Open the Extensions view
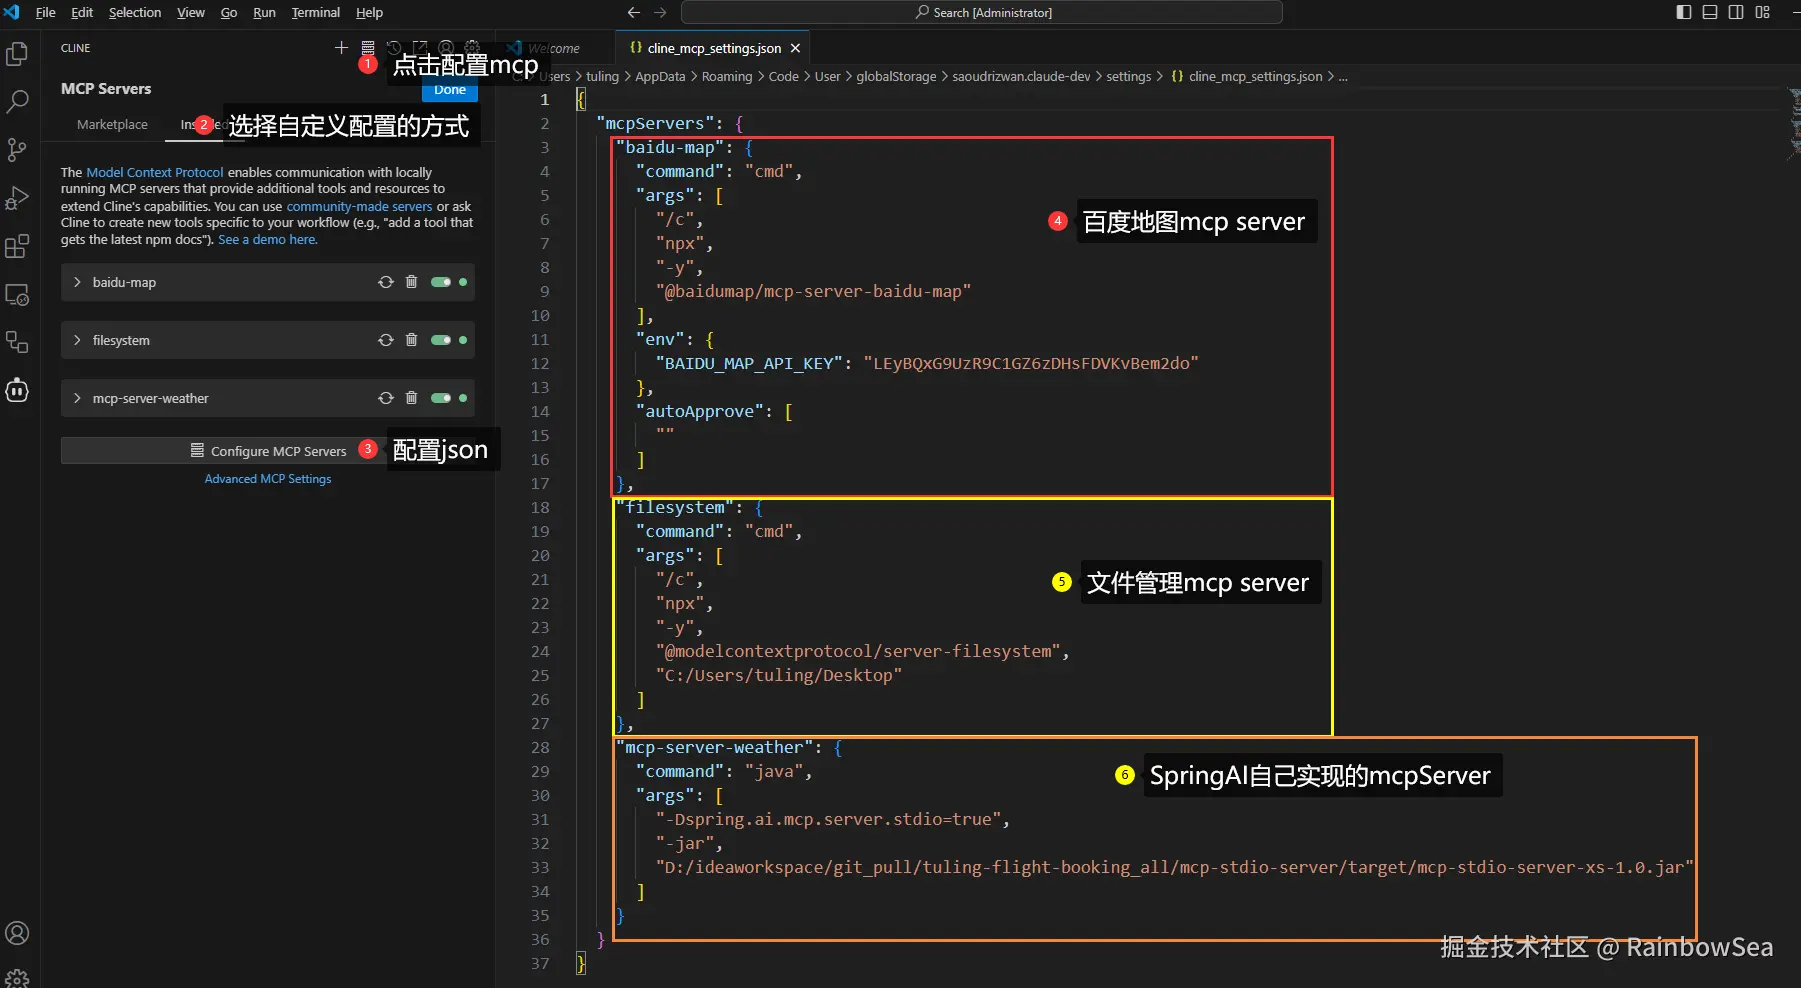This screenshot has width=1801, height=988. (17, 246)
